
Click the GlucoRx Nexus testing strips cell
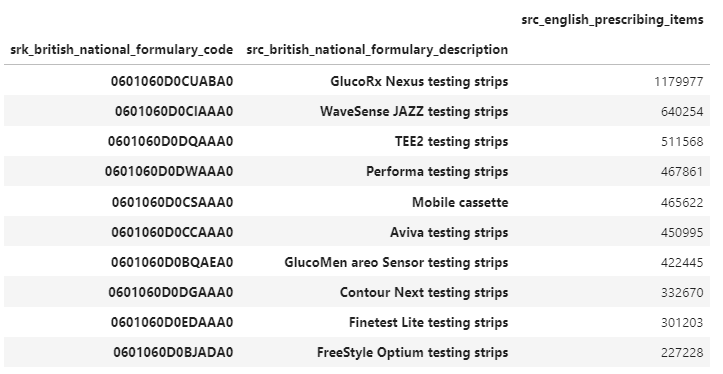pos(419,81)
